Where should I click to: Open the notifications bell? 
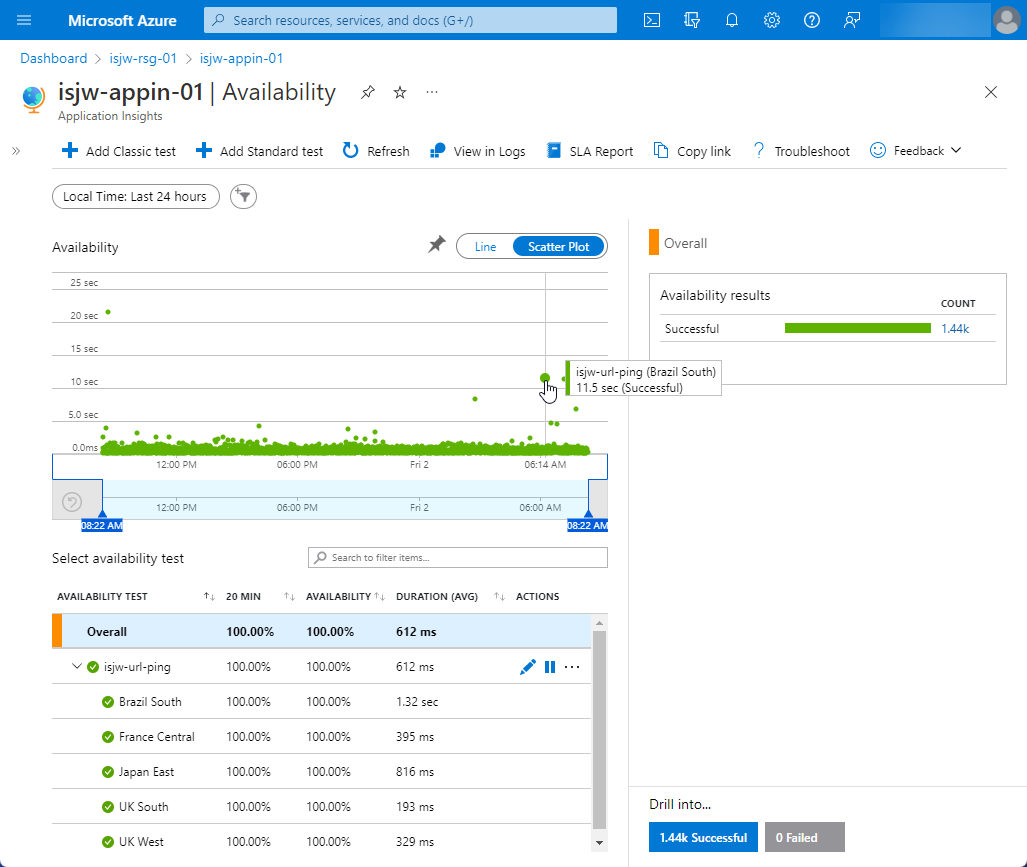(732, 20)
